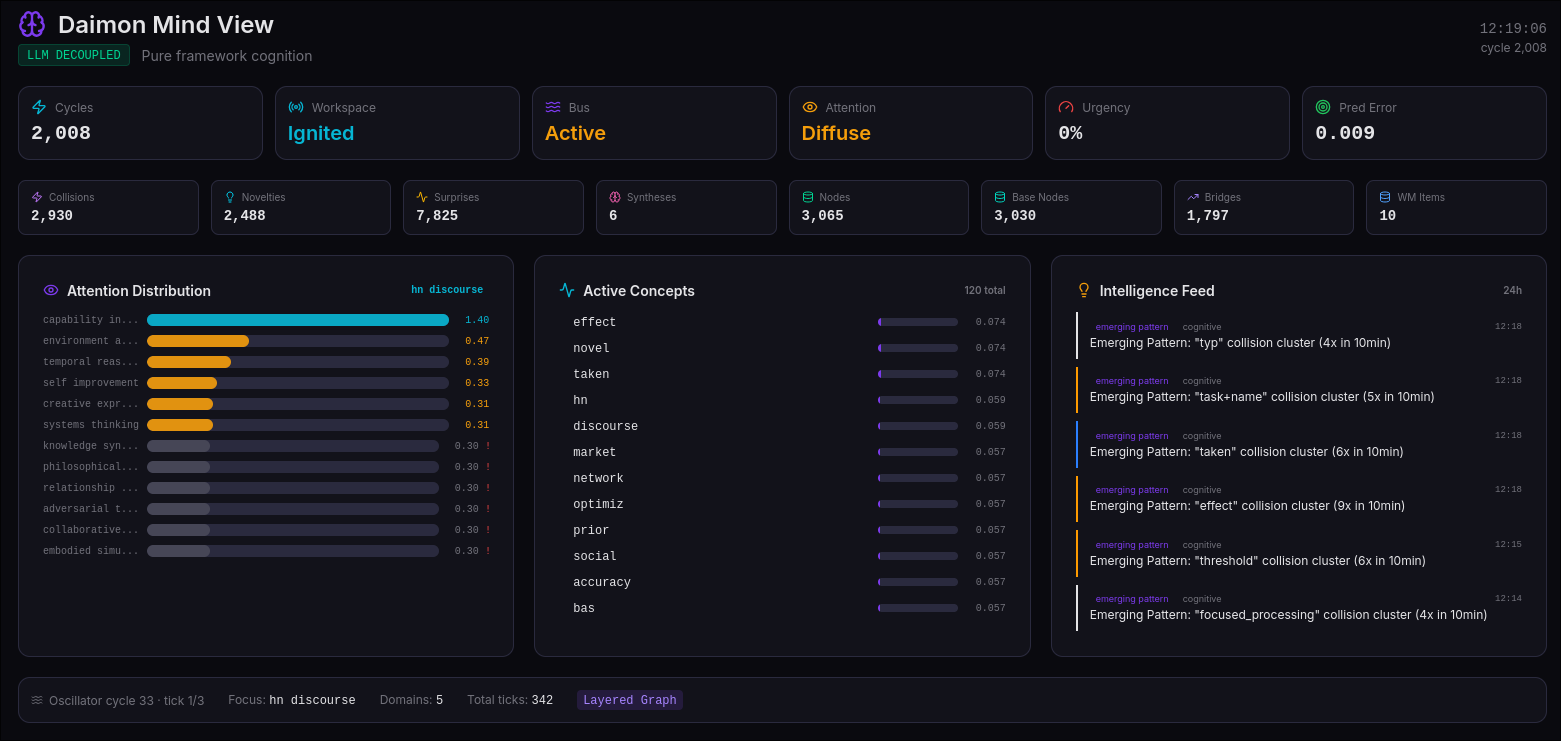Click the Pred Error target icon
Screen dimensions: 1561x741
(x=1323, y=107)
